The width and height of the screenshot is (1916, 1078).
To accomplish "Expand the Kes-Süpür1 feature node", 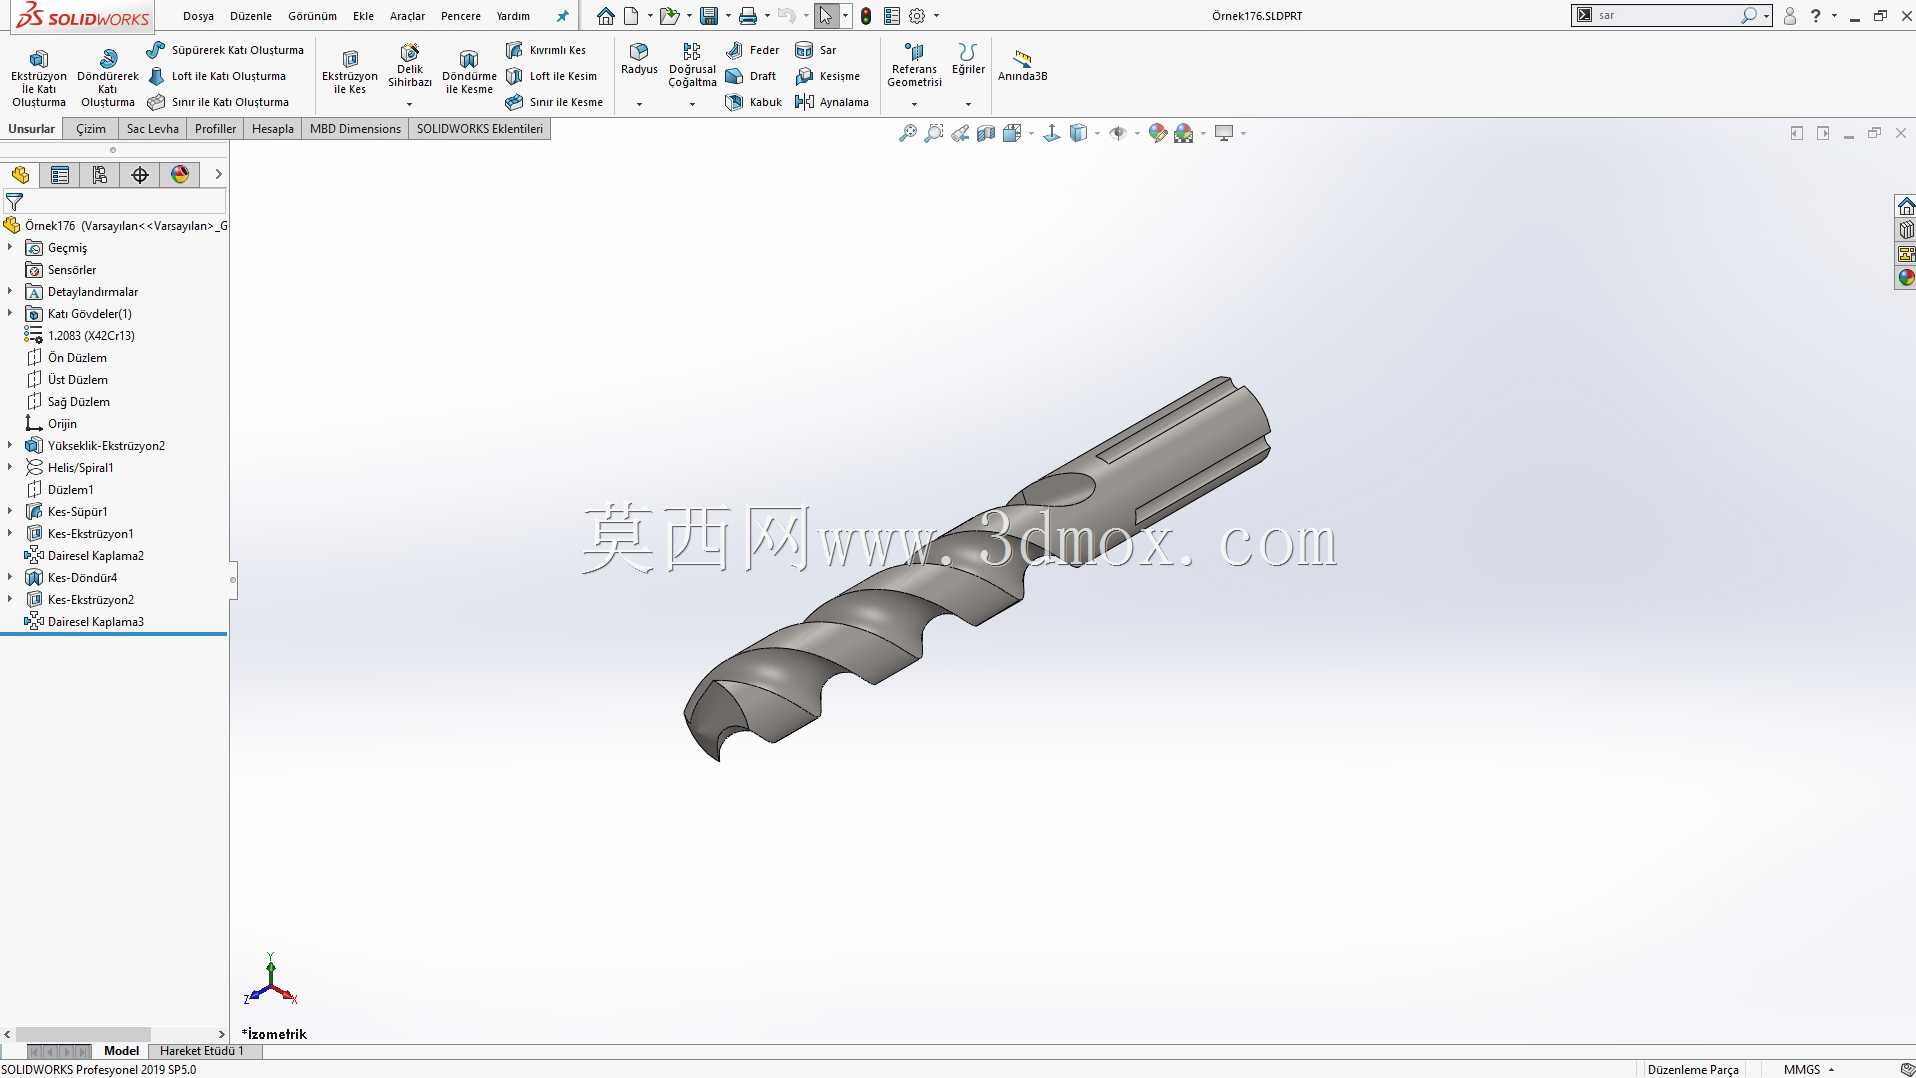I will click(10, 511).
